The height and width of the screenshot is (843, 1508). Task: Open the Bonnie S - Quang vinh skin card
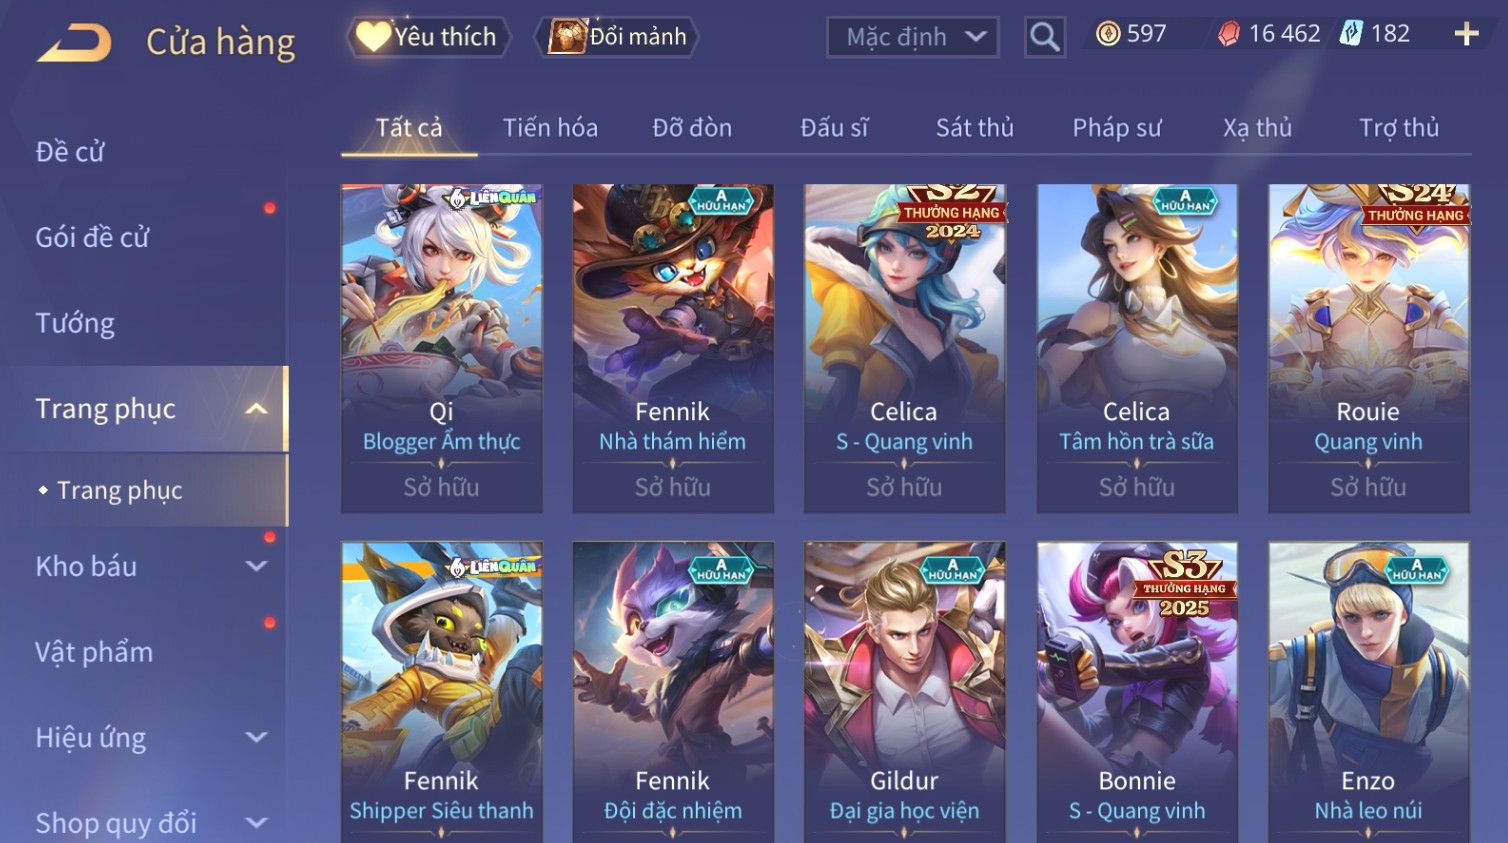[x=1136, y=692]
